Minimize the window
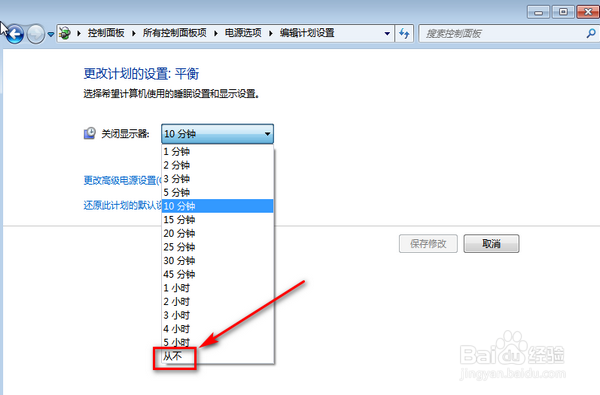 pyautogui.click(x=538, y=12)
